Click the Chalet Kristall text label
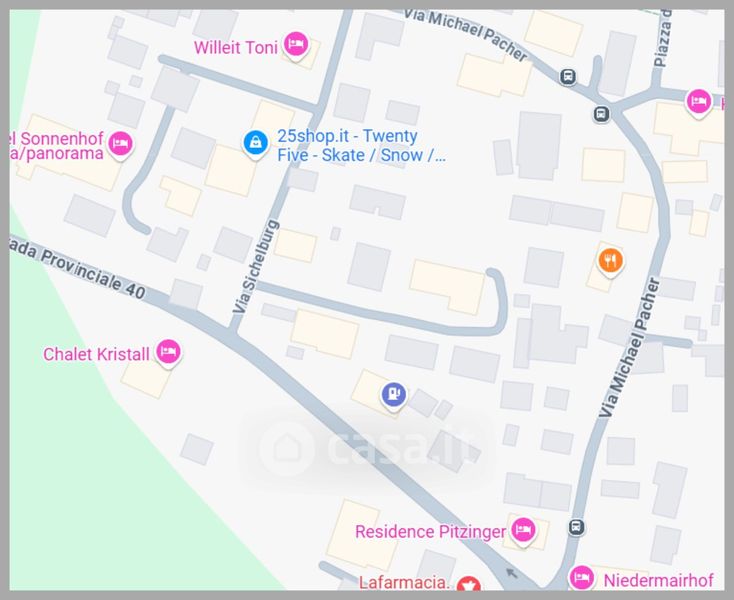 pos(96,354)
